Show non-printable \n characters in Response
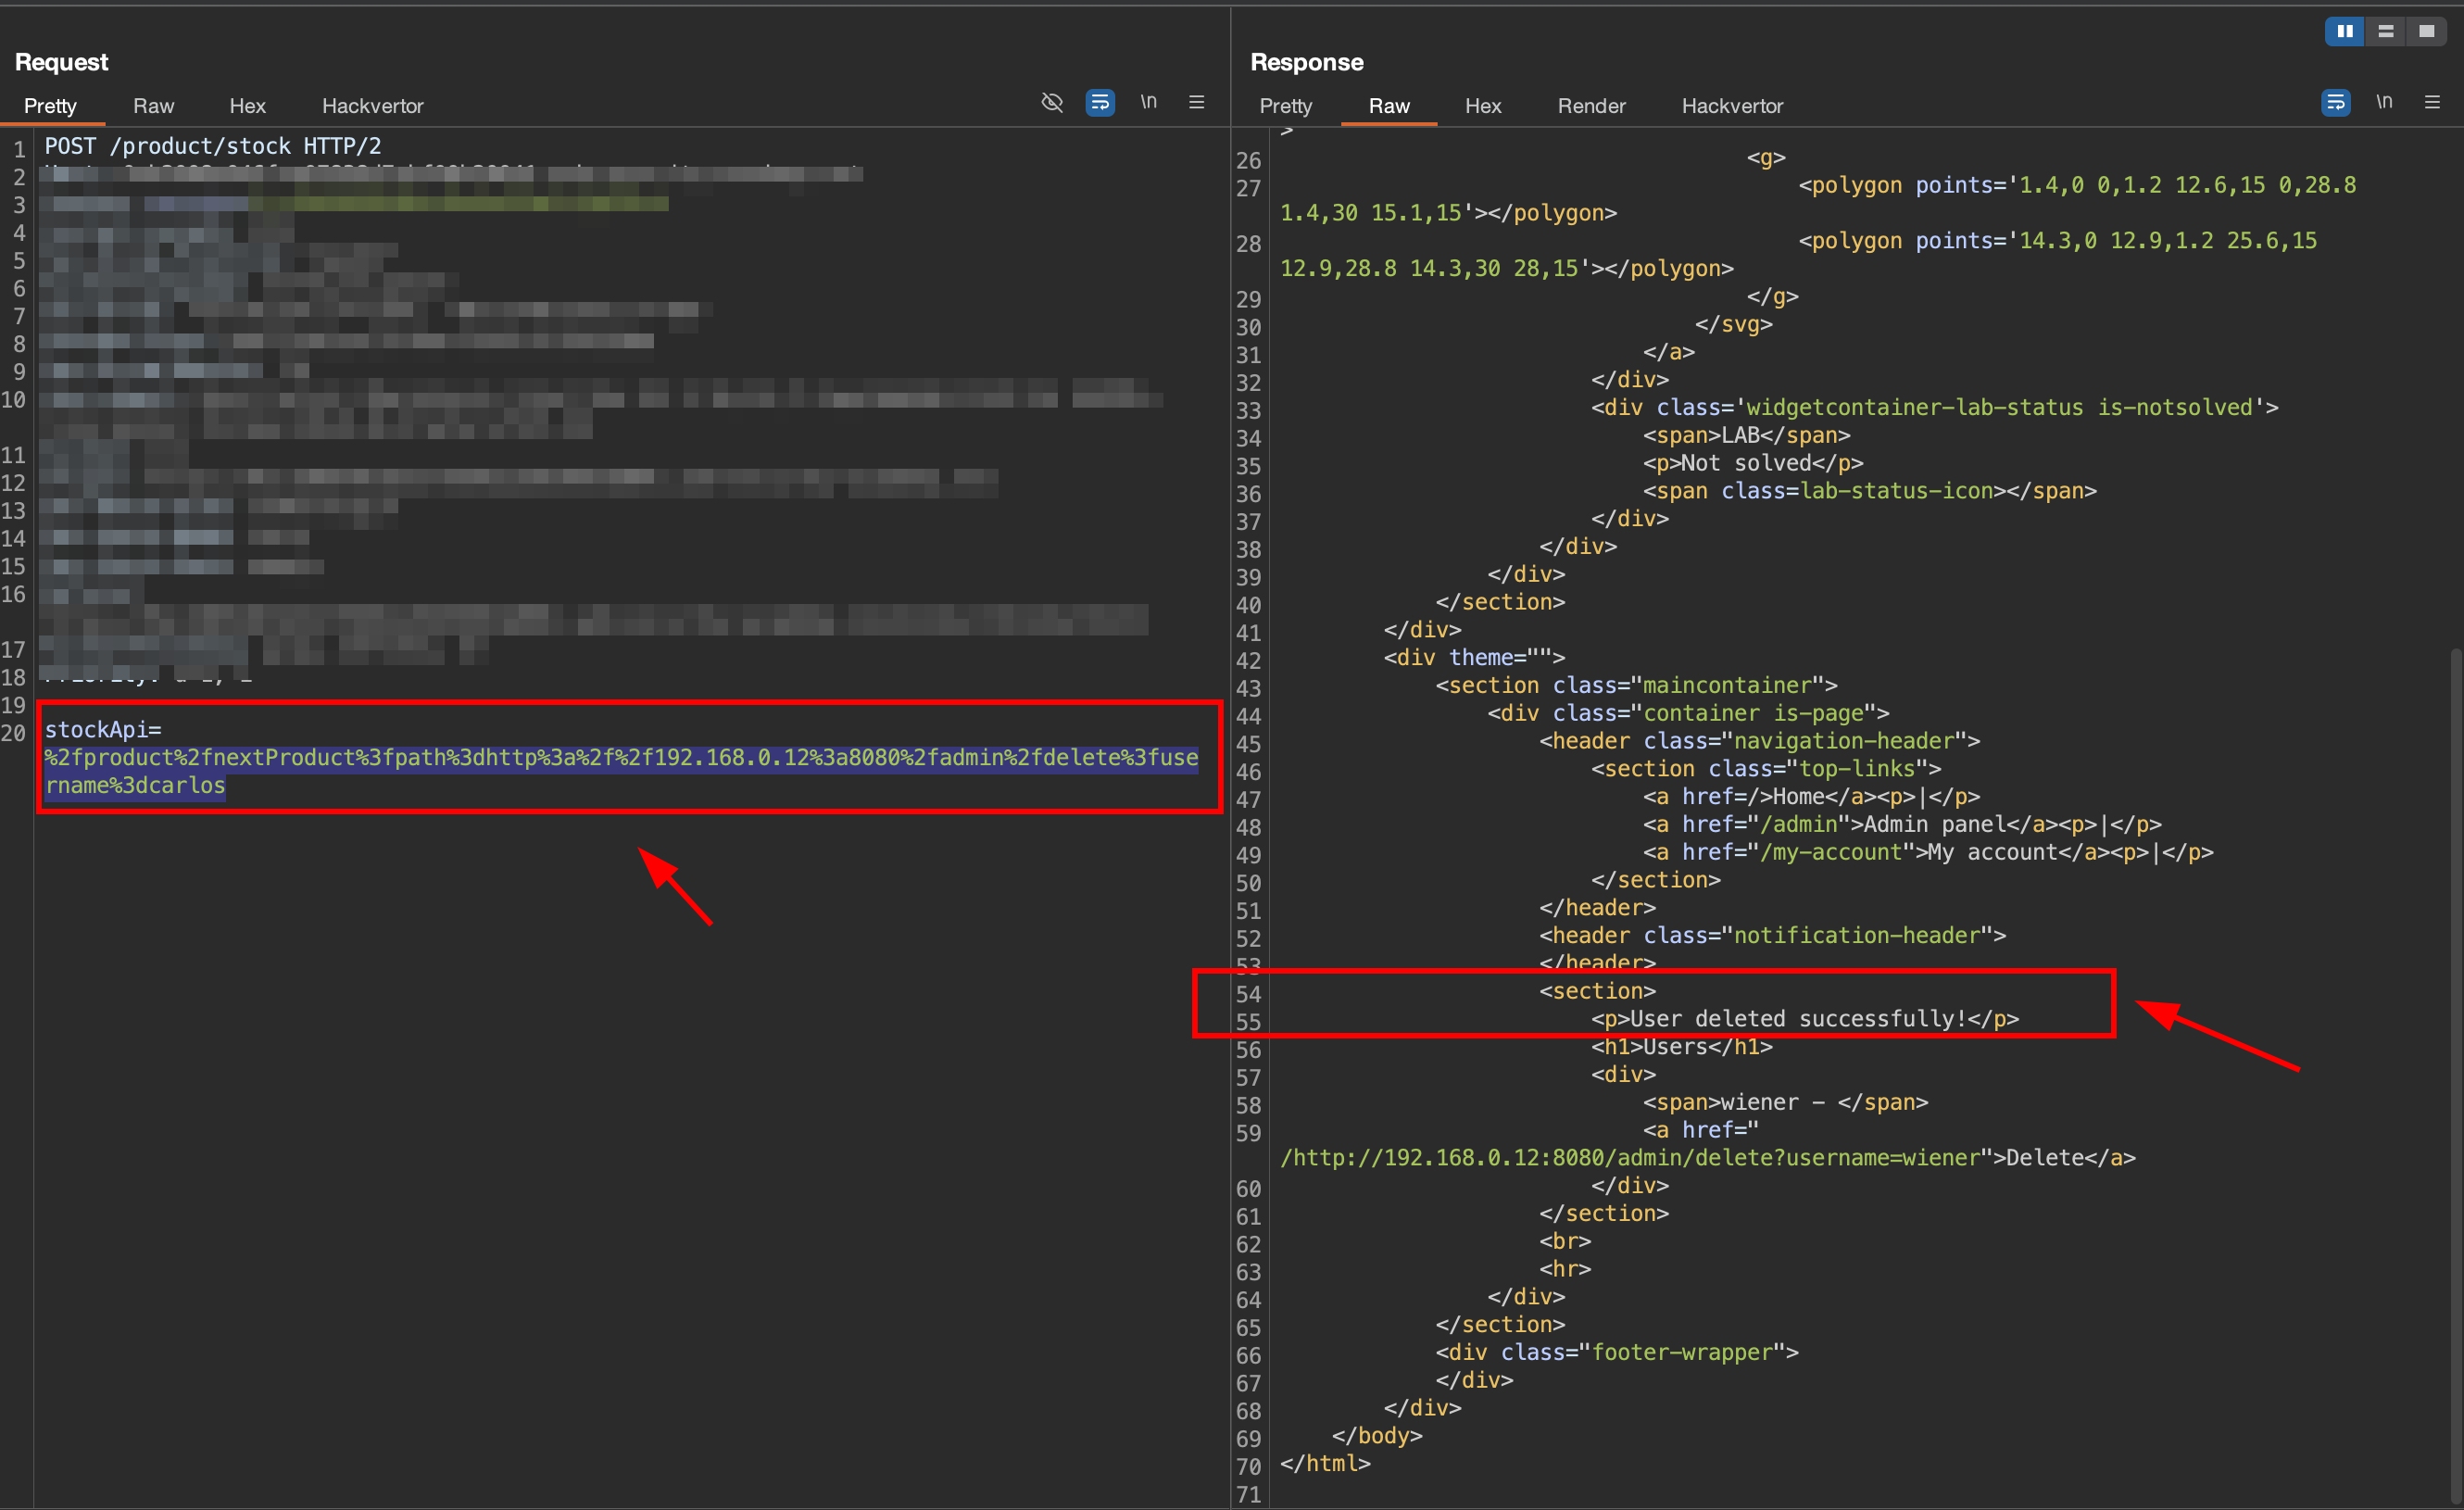The height and width of the screenshot is (1510, 2464). click(x=2384, y=102)
